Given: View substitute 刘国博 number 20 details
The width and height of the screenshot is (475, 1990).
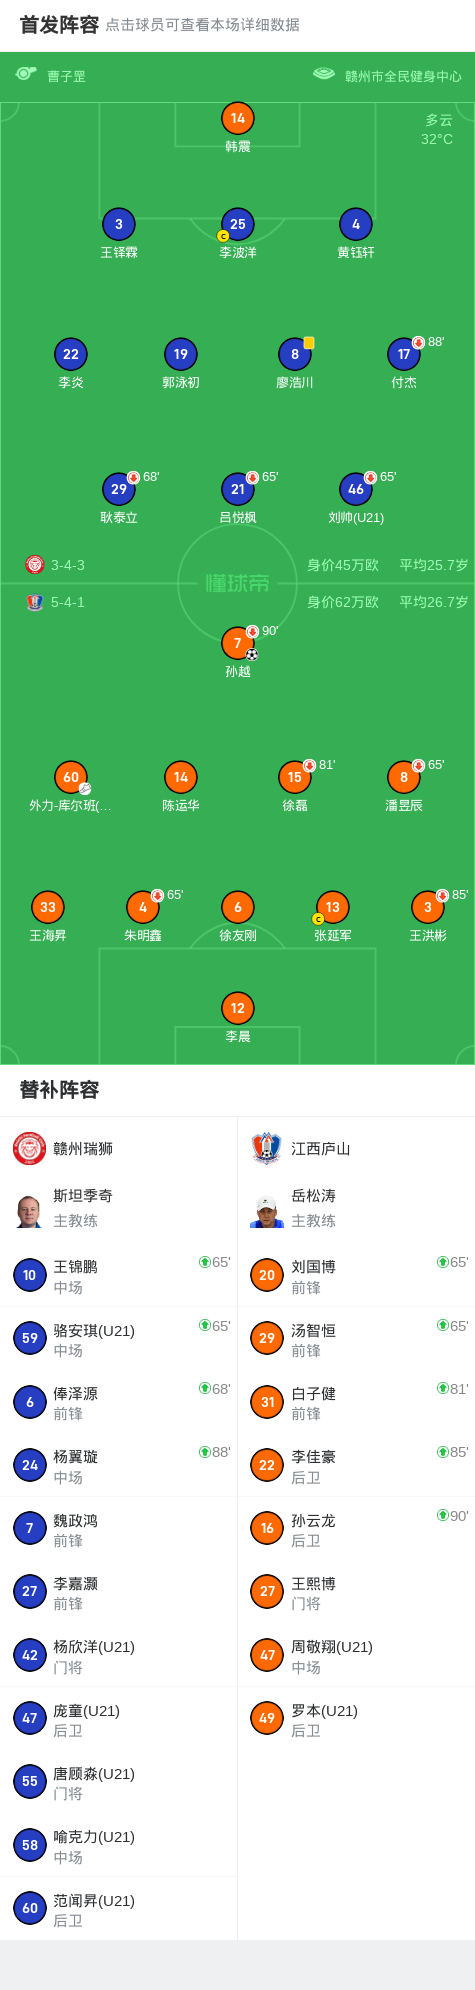Looking at the screenshot, I should click(356, 1275).
